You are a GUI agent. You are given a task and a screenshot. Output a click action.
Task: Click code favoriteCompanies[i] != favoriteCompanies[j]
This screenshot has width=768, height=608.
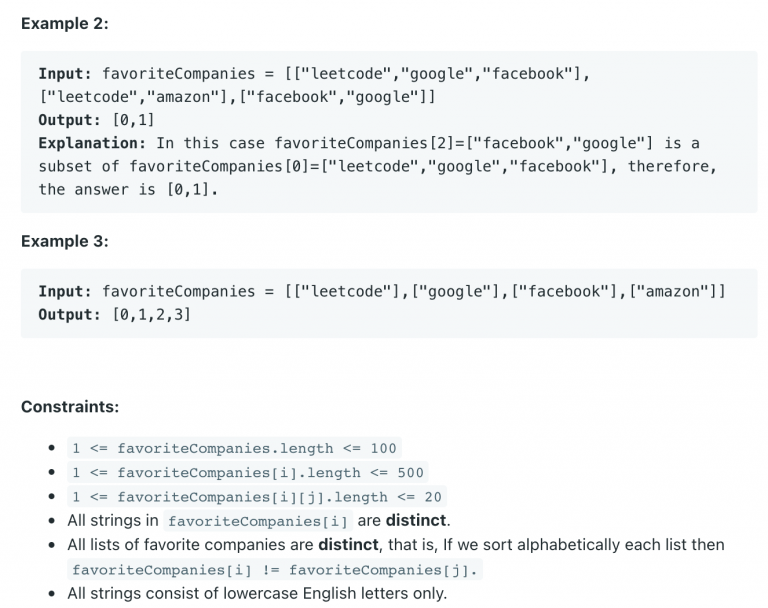tap(275, 570)
